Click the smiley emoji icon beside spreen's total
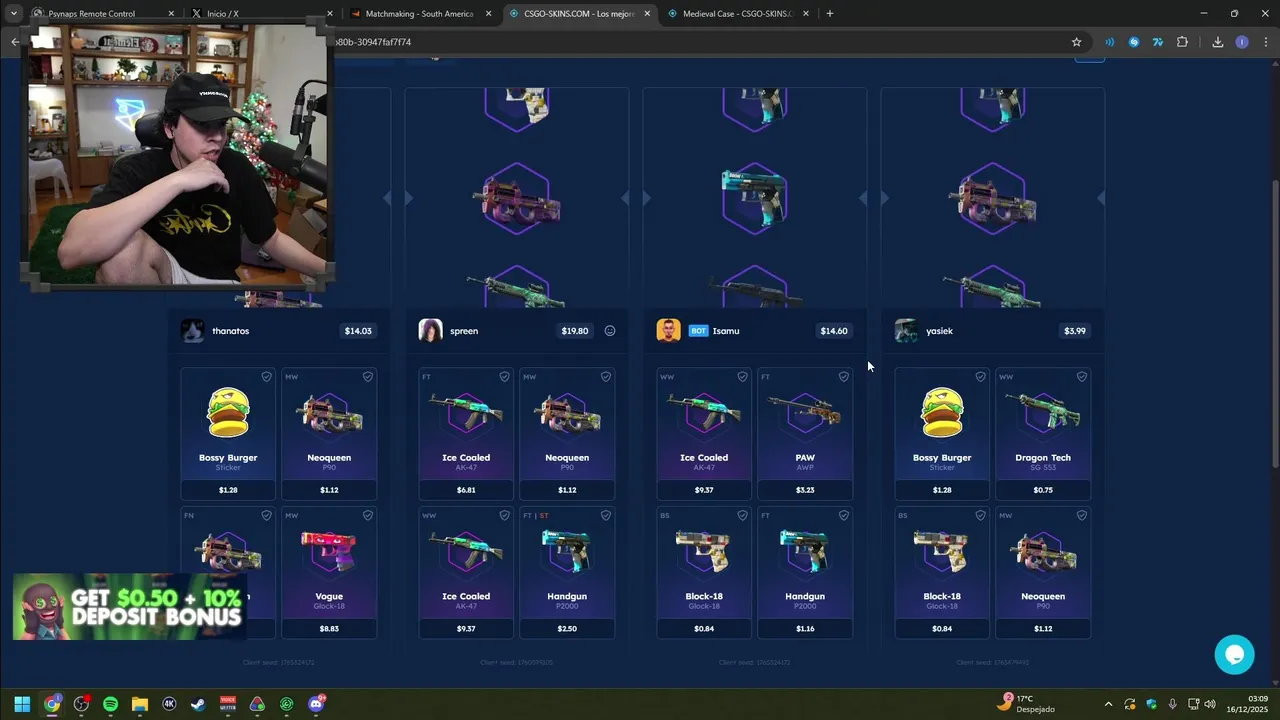This screenshot has height=720, width=1280. point(610,331)
